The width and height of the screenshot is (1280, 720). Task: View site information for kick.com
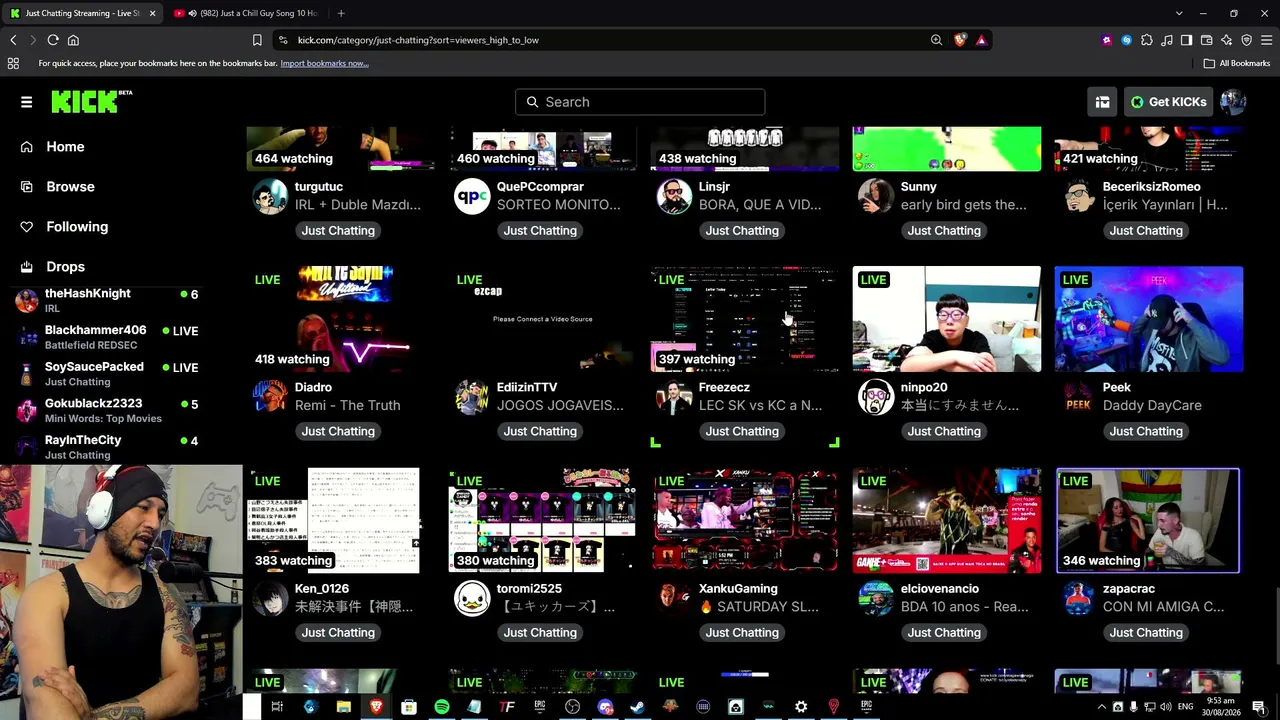pyautogui.click(x=283, y=40)
